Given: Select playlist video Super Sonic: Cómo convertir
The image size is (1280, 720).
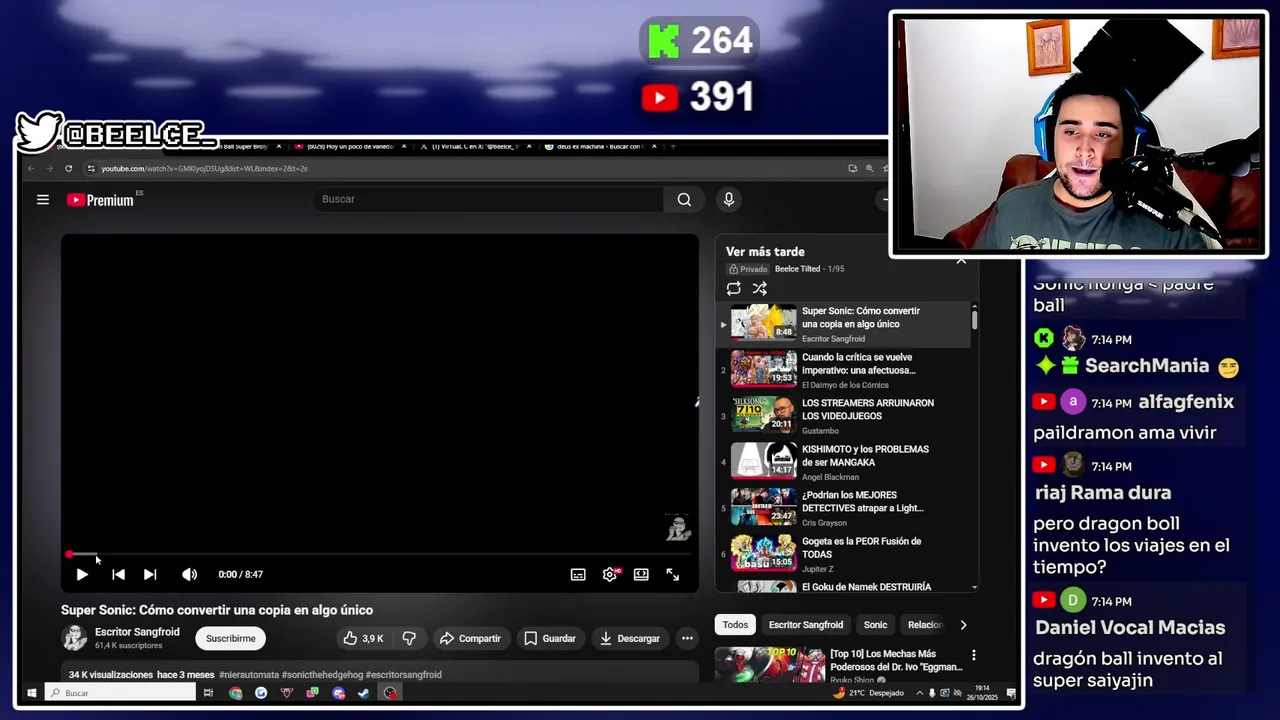Looking at the screenshot, I should [845, 324].
